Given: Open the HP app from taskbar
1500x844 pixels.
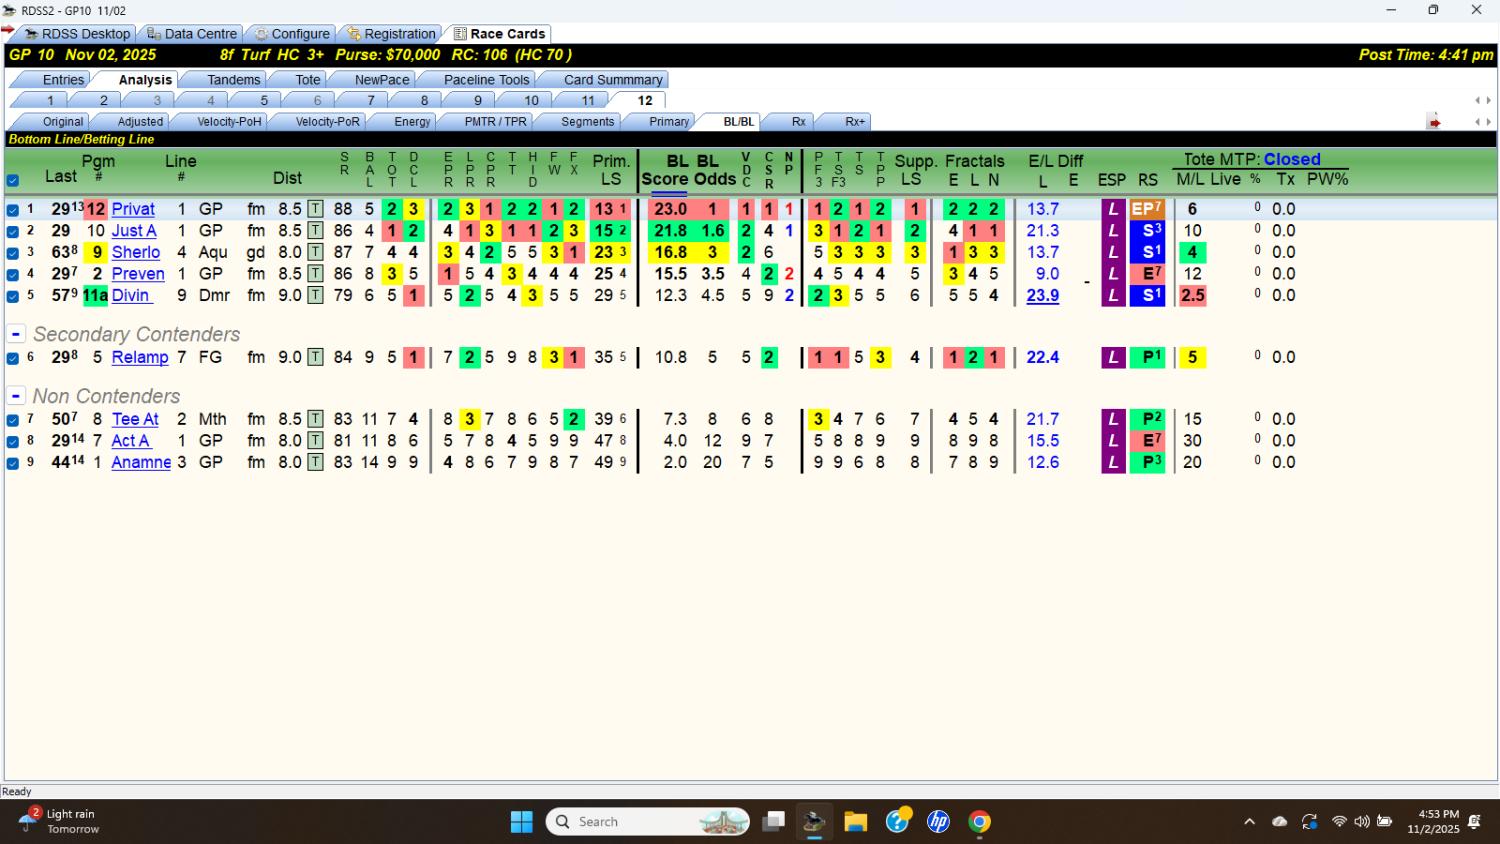Looking at the screenshot, I should click(x=938, y=822).
